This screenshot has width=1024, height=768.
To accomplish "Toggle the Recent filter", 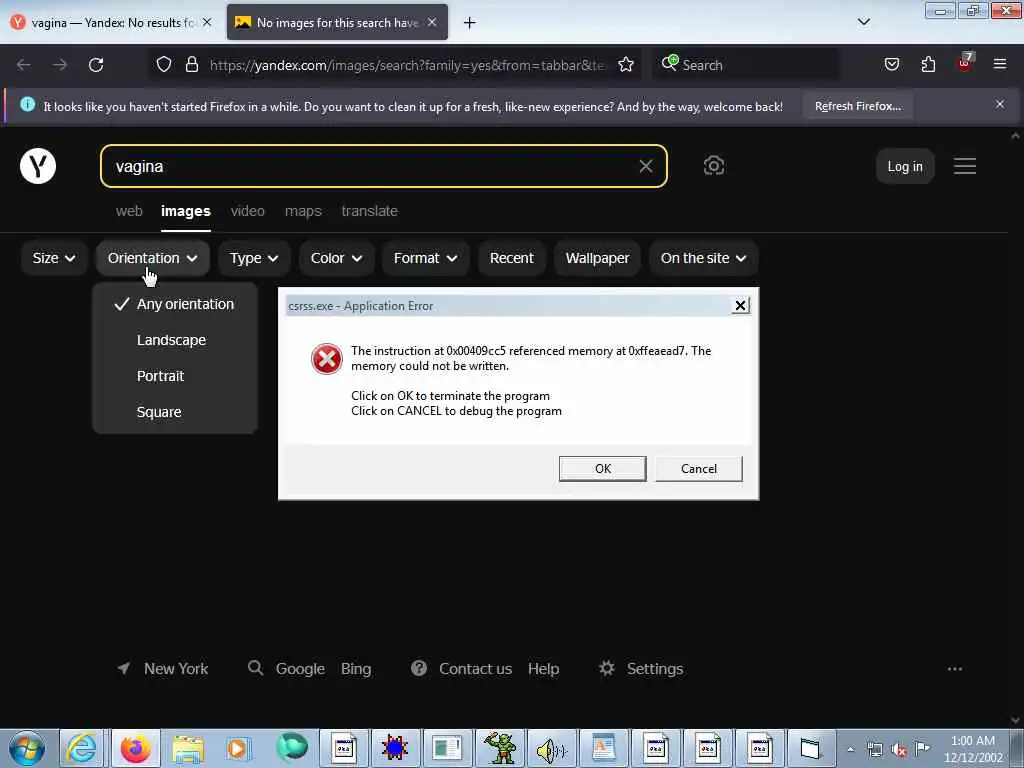I will point(511,258).
